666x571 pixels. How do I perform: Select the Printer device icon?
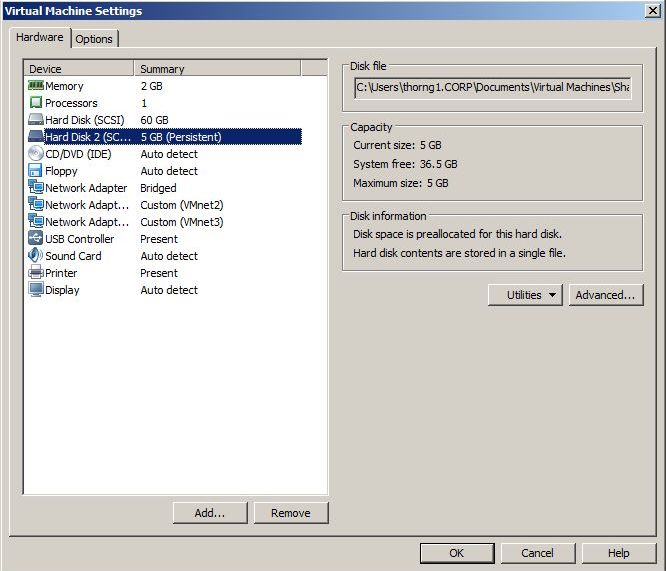tap(36, 273)
